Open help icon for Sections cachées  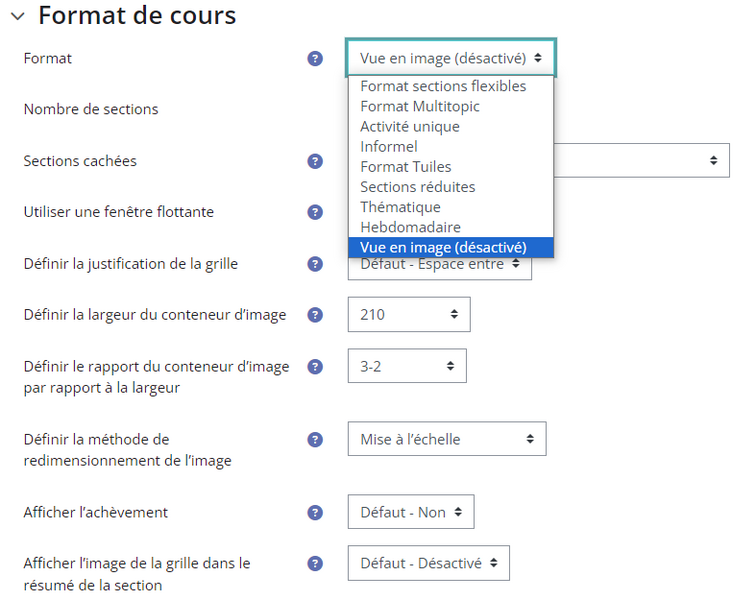point(315,161)
